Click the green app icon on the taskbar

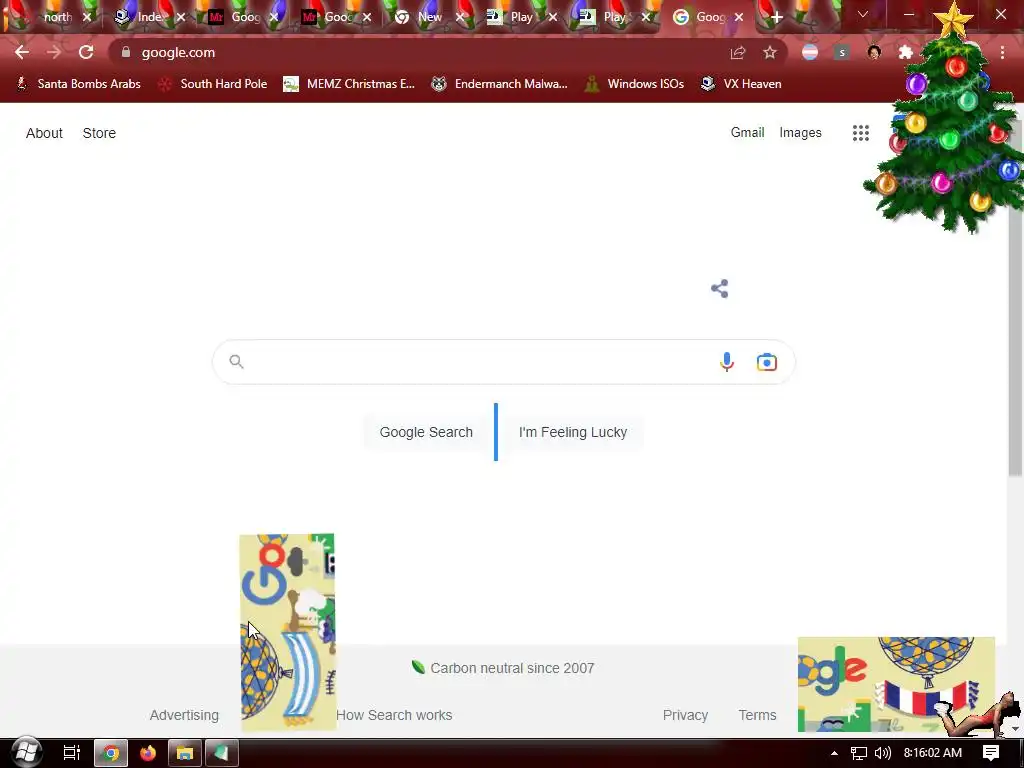click(221, 753)
